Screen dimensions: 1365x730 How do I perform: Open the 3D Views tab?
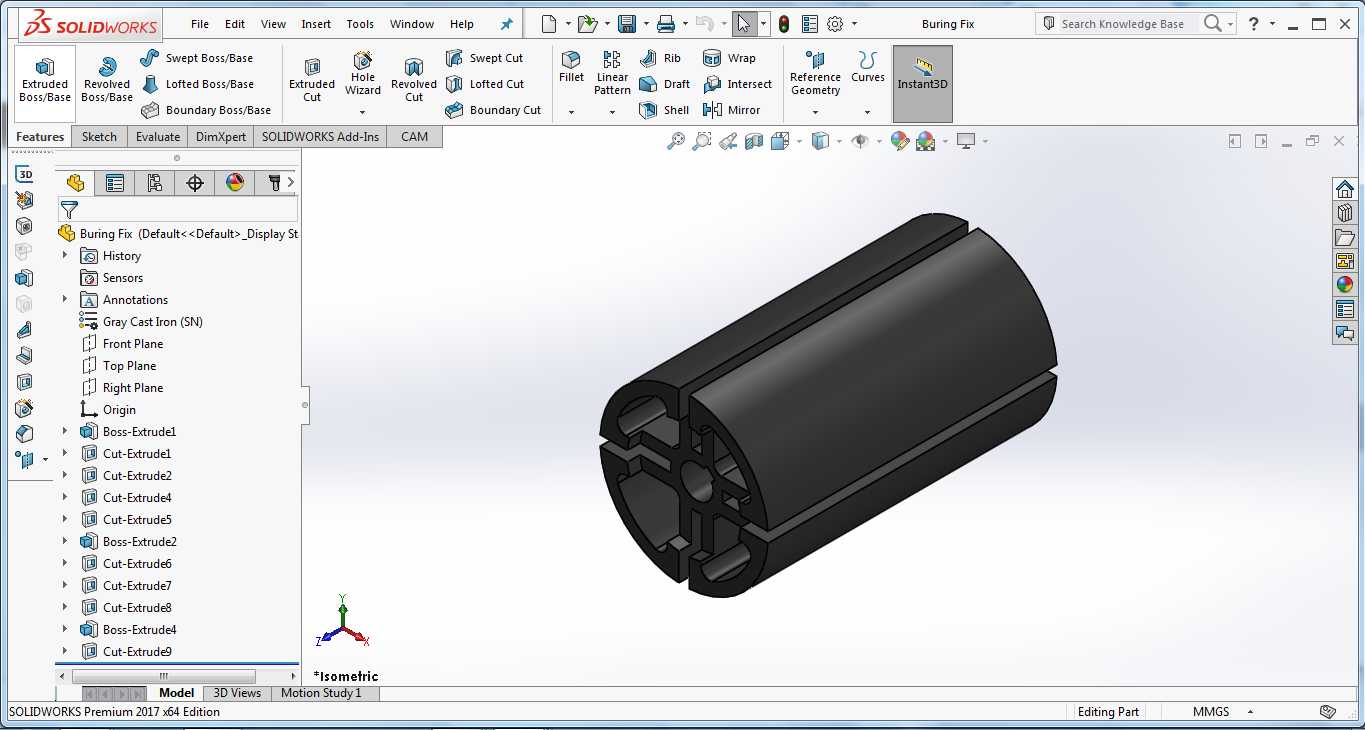[237, 693]
